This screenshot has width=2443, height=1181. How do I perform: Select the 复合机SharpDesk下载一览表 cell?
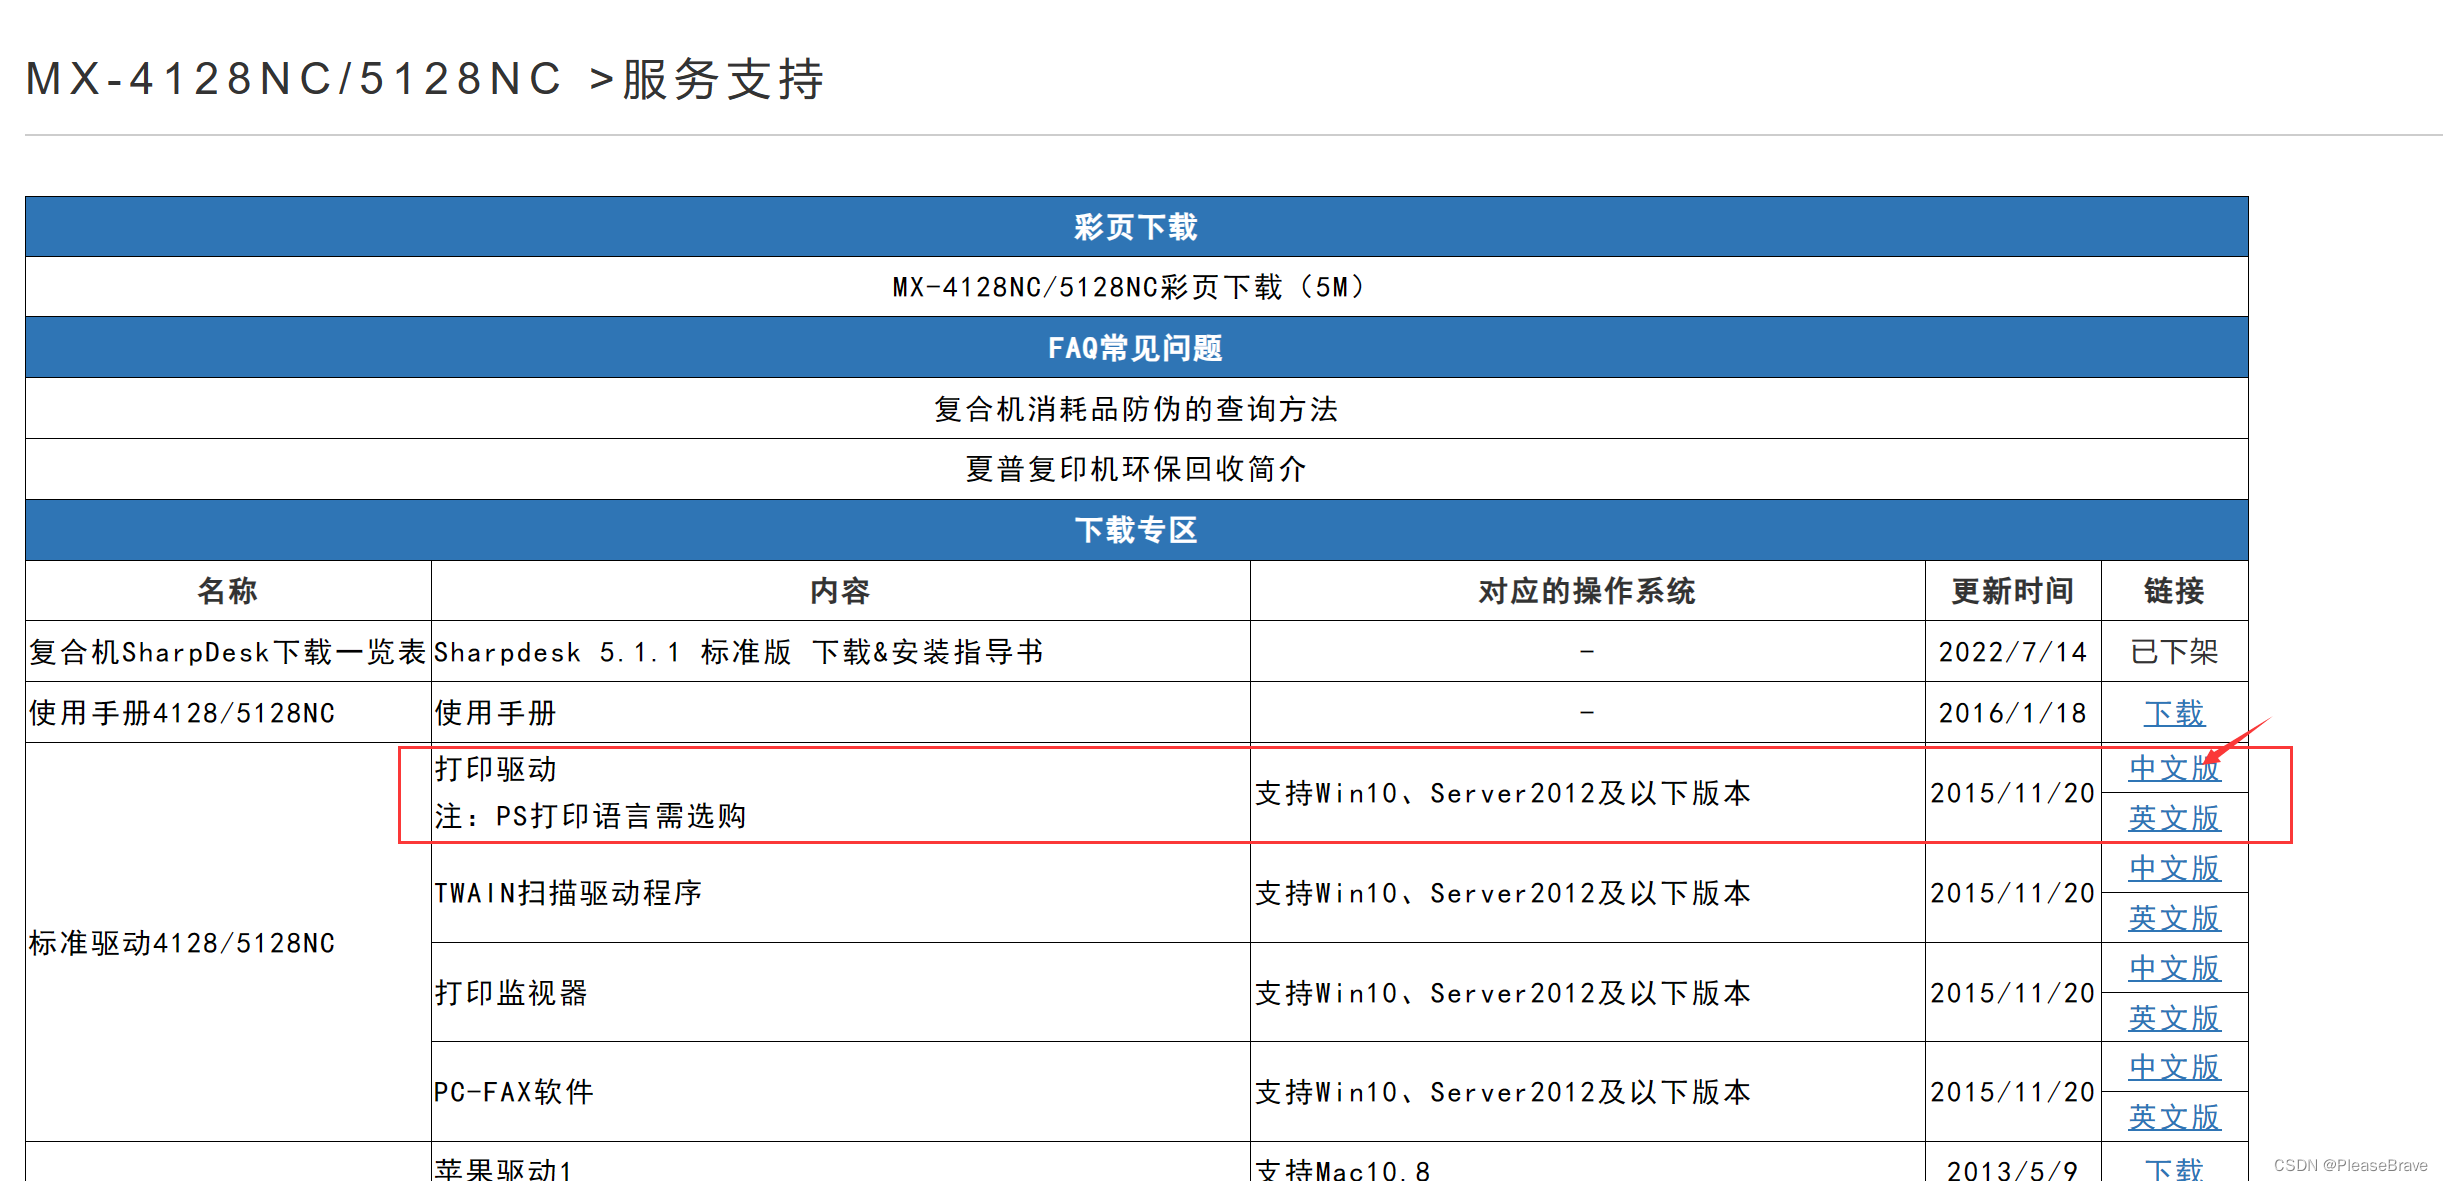[x=228, y=652]
